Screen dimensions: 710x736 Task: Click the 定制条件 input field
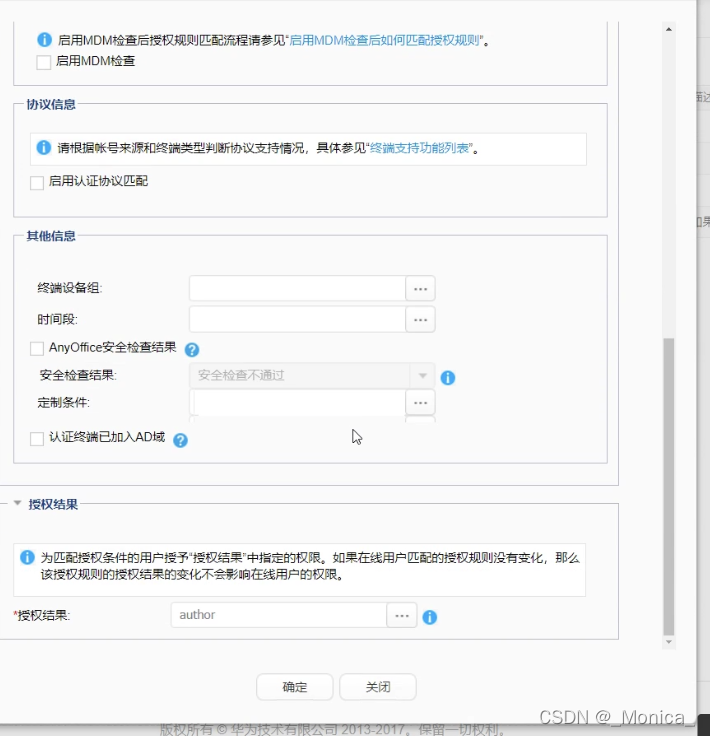tap(298, 402)
